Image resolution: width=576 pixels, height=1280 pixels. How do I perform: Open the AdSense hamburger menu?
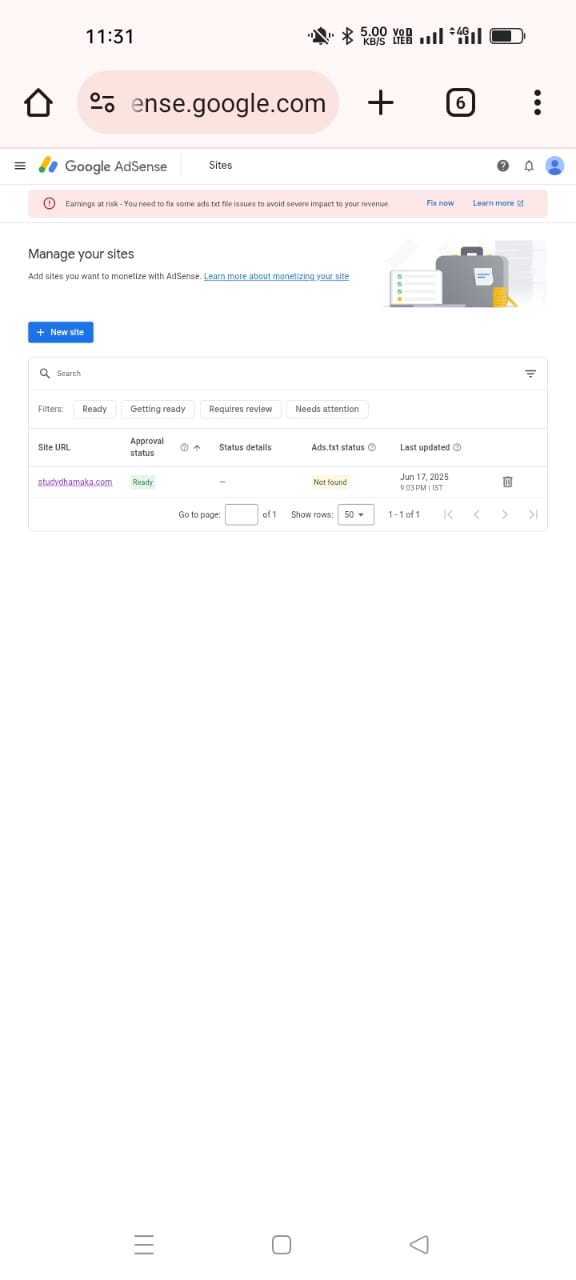20,166
